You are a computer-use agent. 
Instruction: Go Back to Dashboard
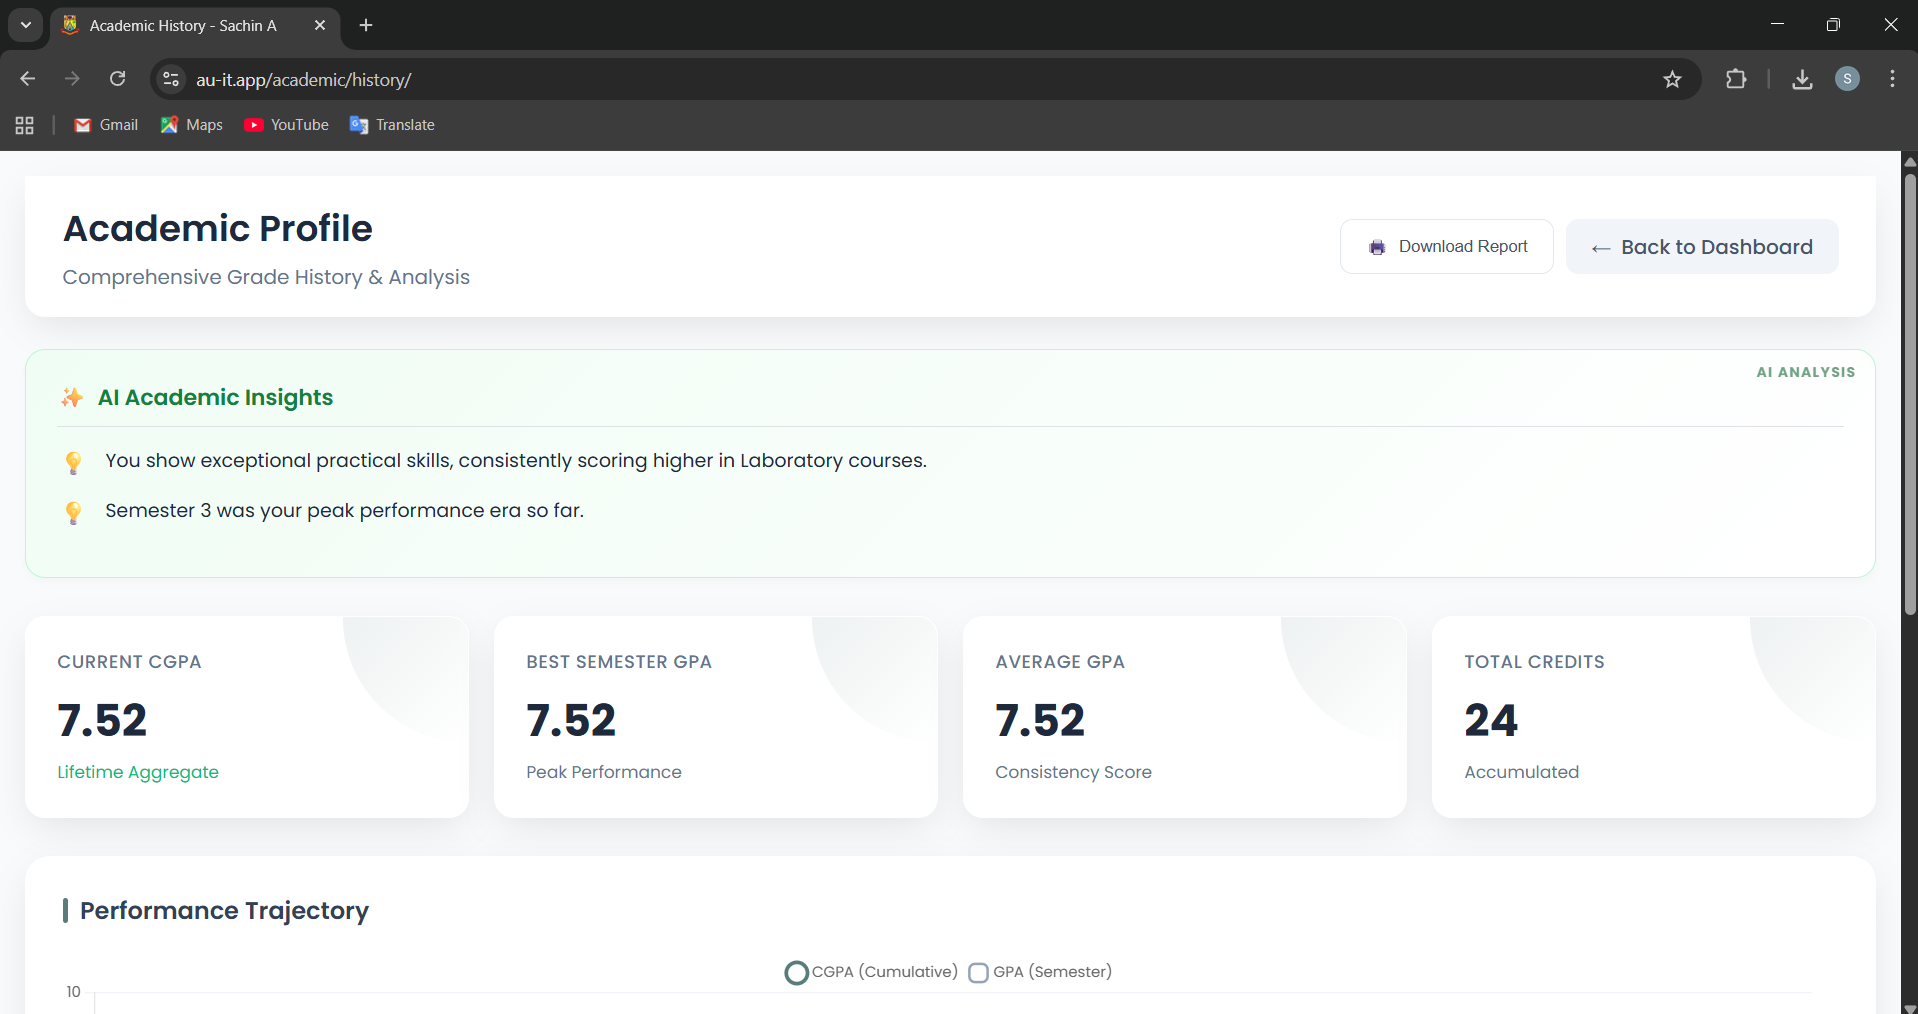(1701, 247)
